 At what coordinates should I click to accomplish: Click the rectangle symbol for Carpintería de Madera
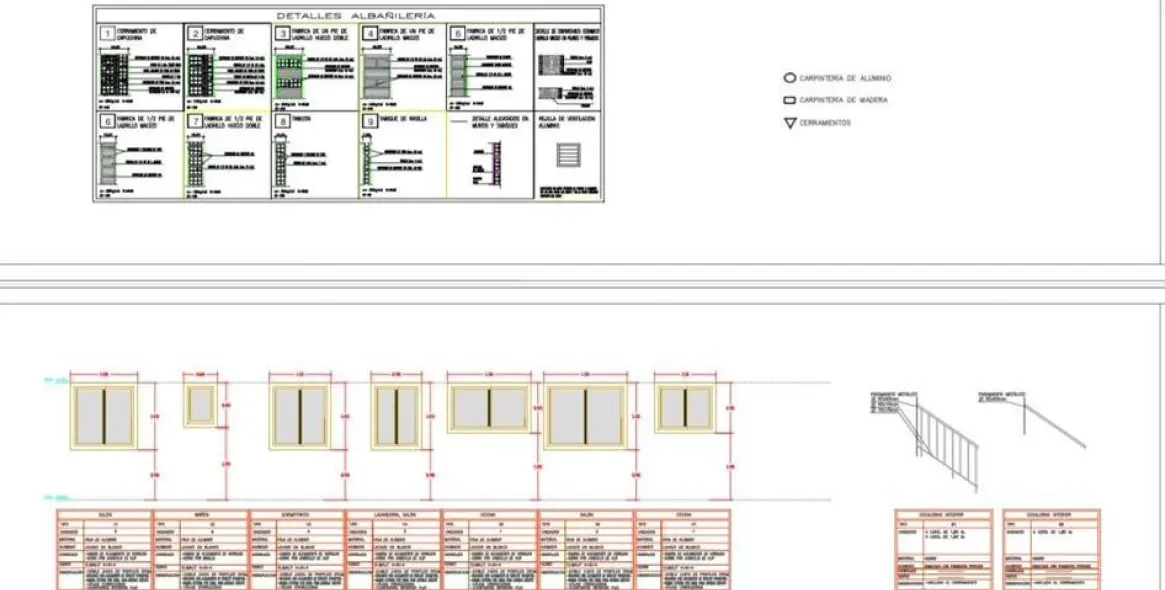[x=789, y=100]
